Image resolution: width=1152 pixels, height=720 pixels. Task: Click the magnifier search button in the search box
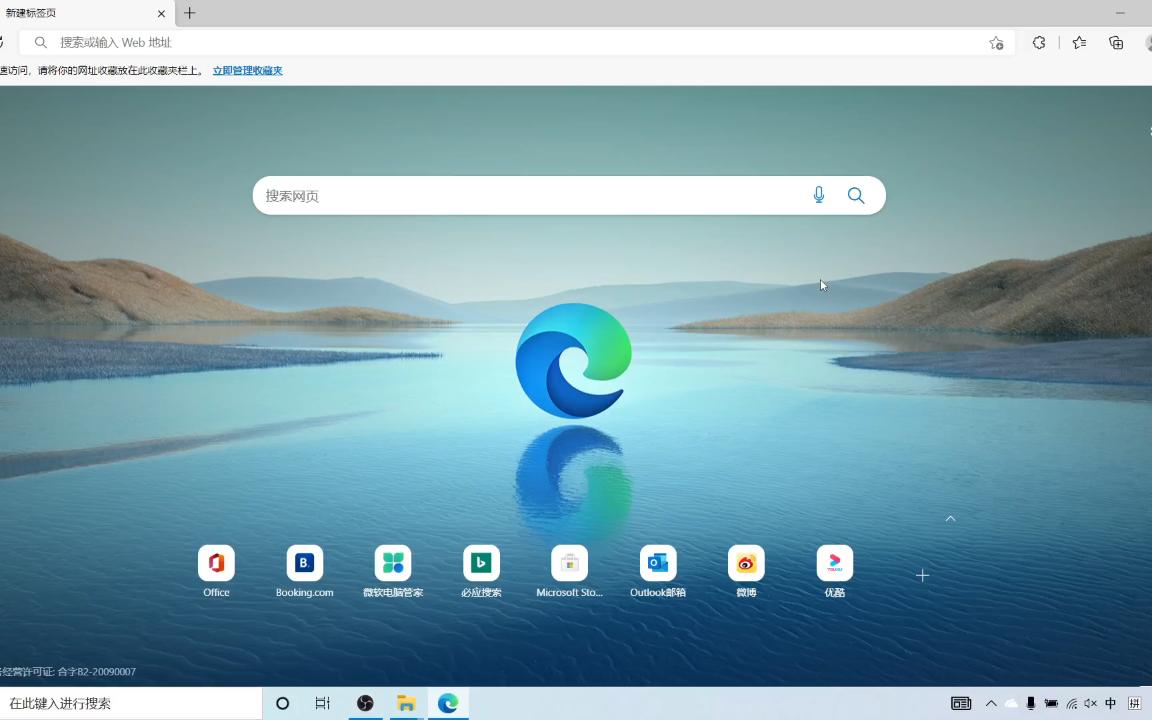856,195
